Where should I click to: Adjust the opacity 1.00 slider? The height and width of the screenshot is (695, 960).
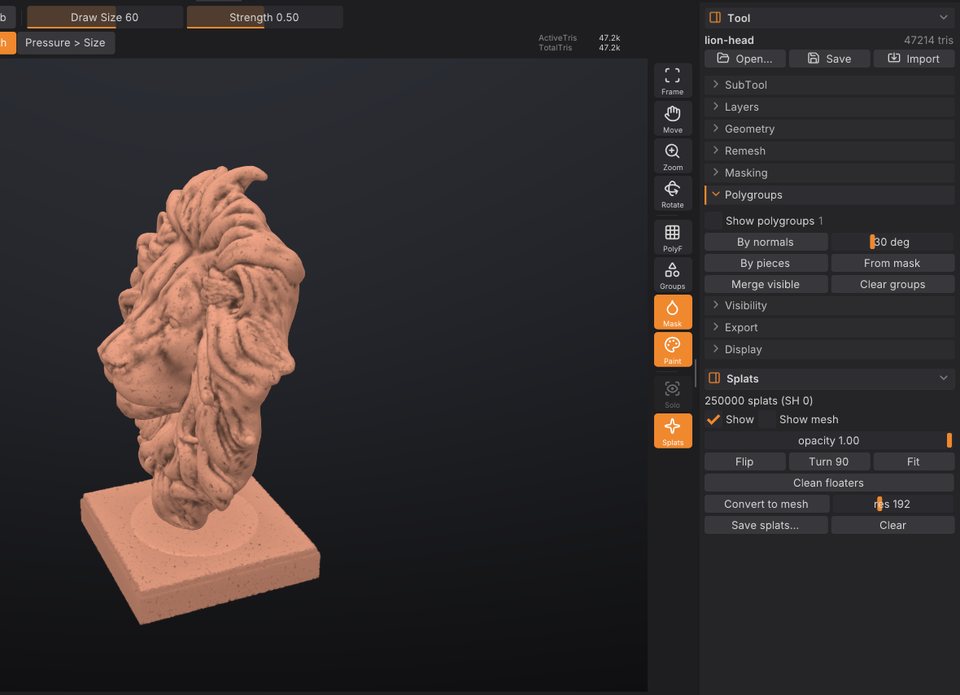[829, 441]
